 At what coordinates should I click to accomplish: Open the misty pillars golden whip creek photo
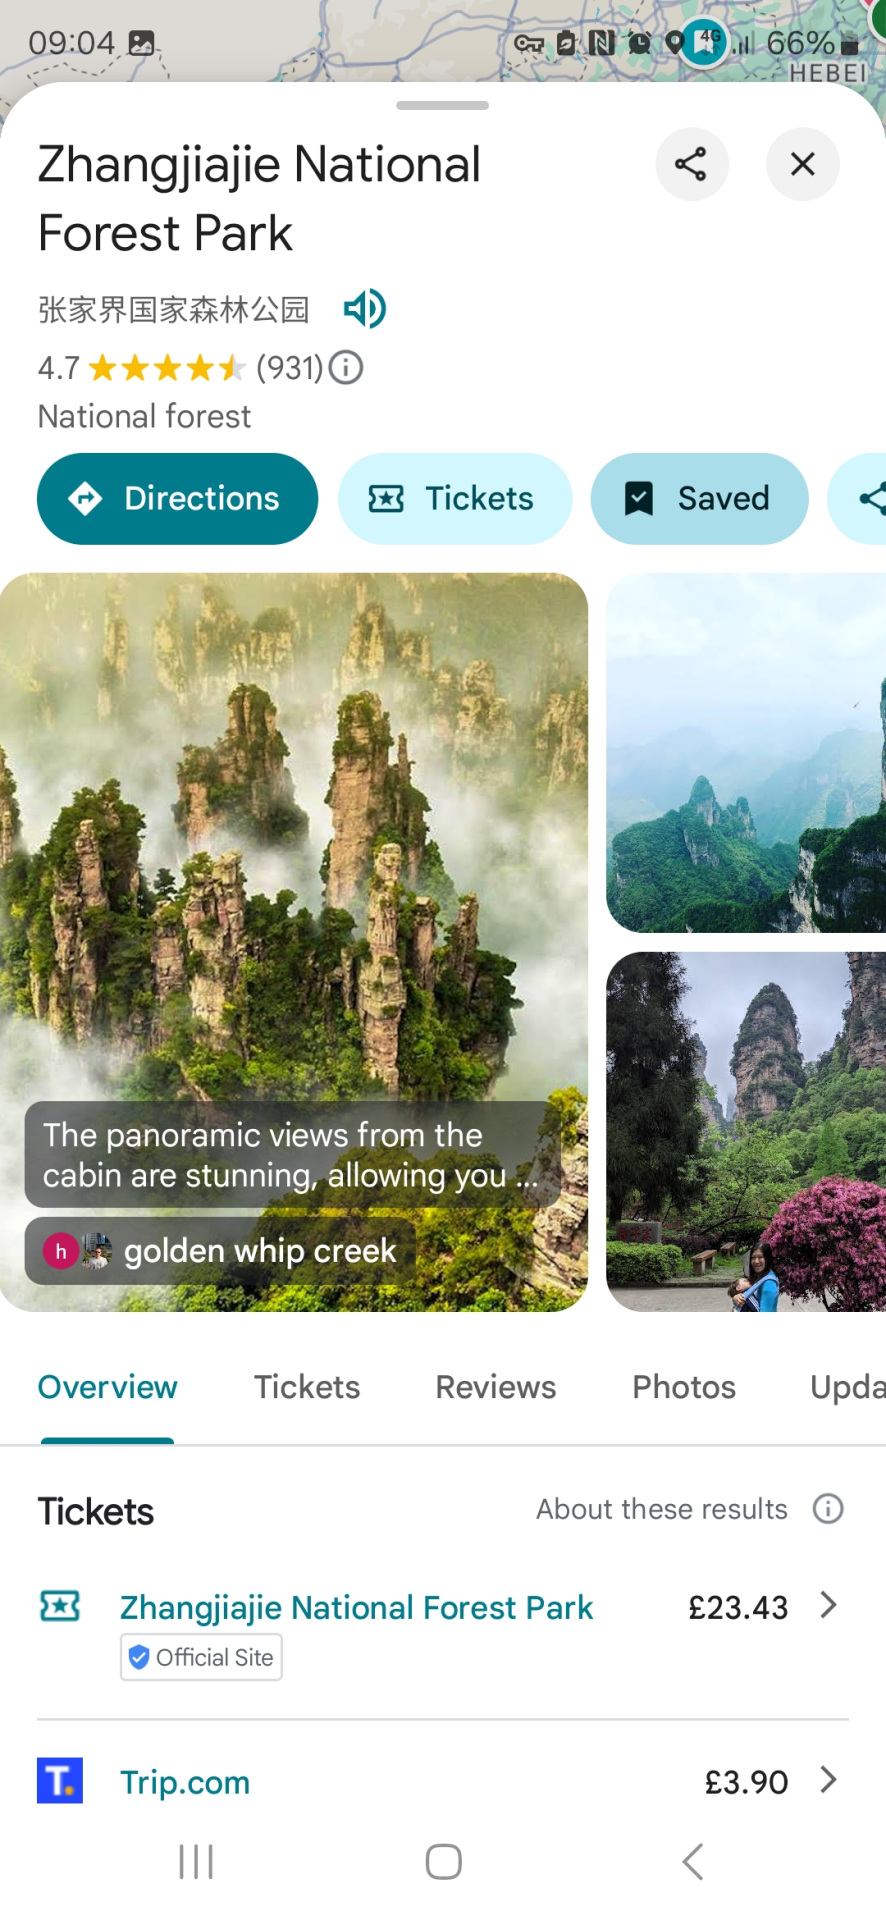tap(294, 942)
